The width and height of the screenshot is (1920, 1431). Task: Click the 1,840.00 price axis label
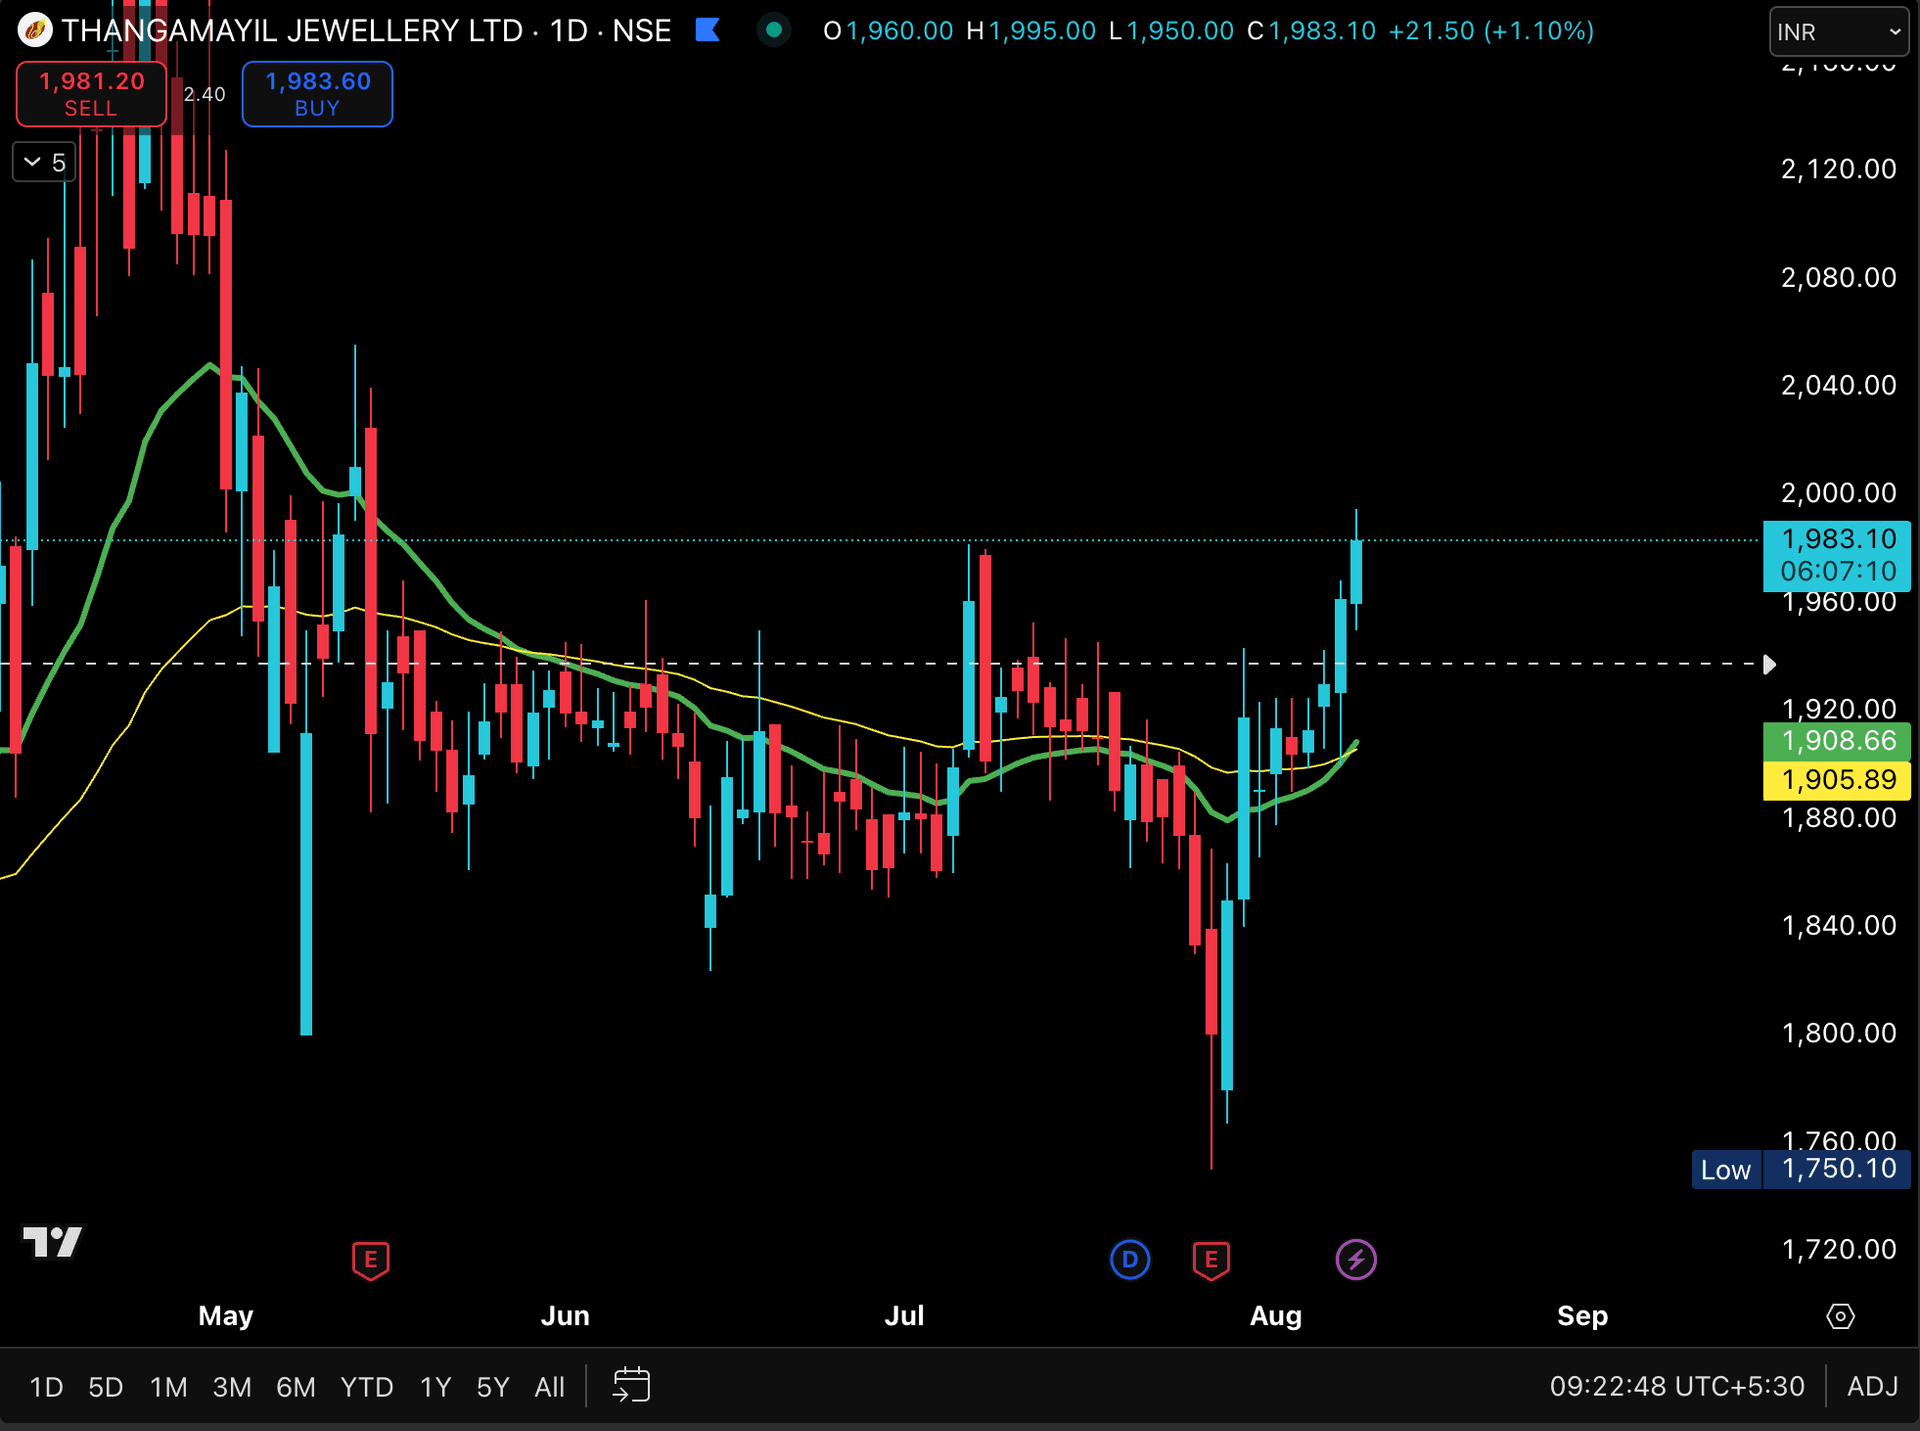(1838, 925)
